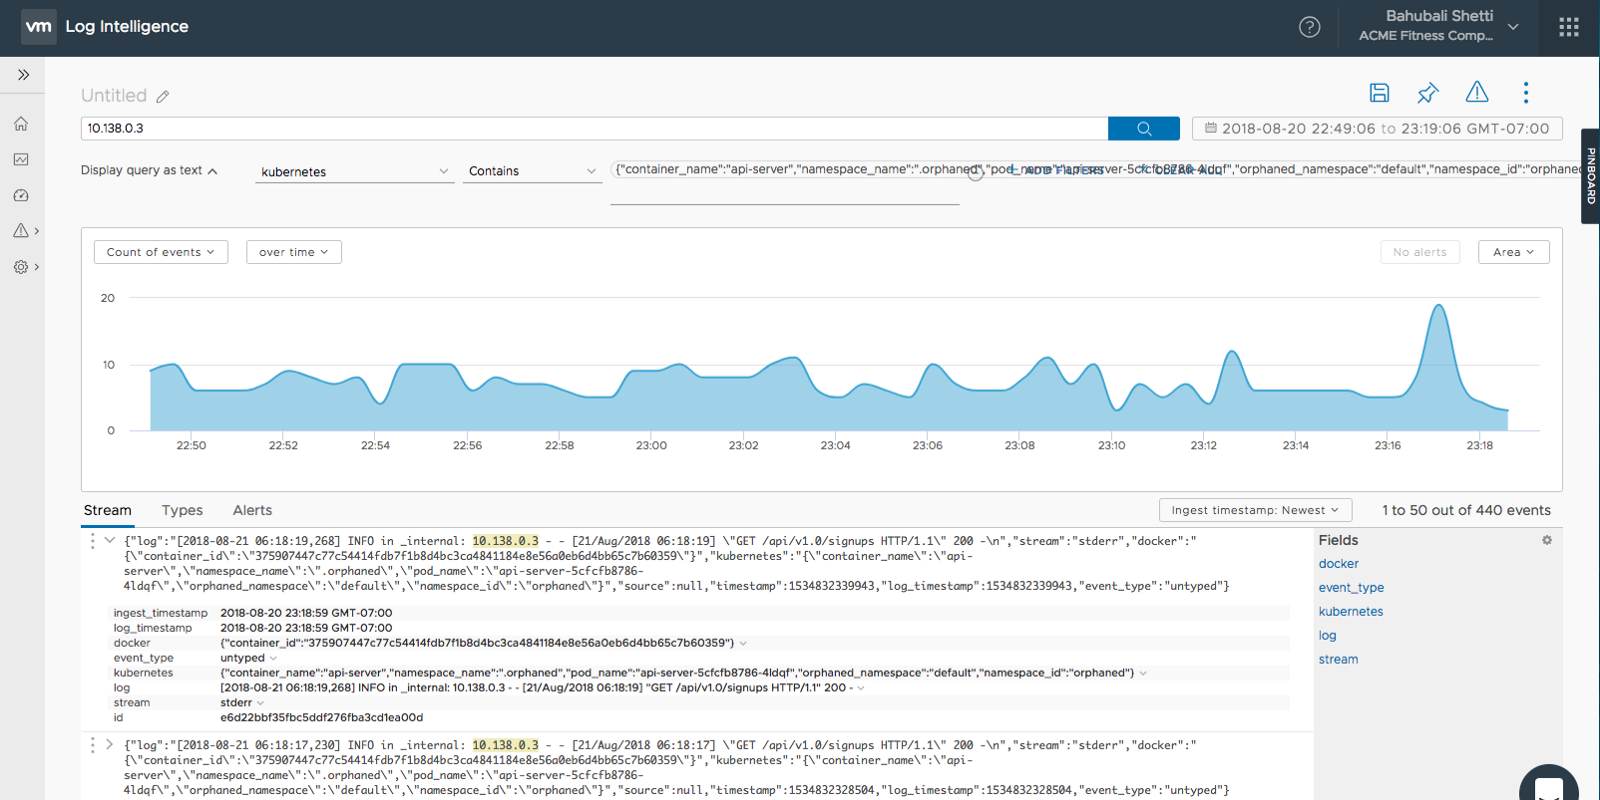Expand the log field value chevron
This screenshot has width=1600, height=800.
[860, 688]
